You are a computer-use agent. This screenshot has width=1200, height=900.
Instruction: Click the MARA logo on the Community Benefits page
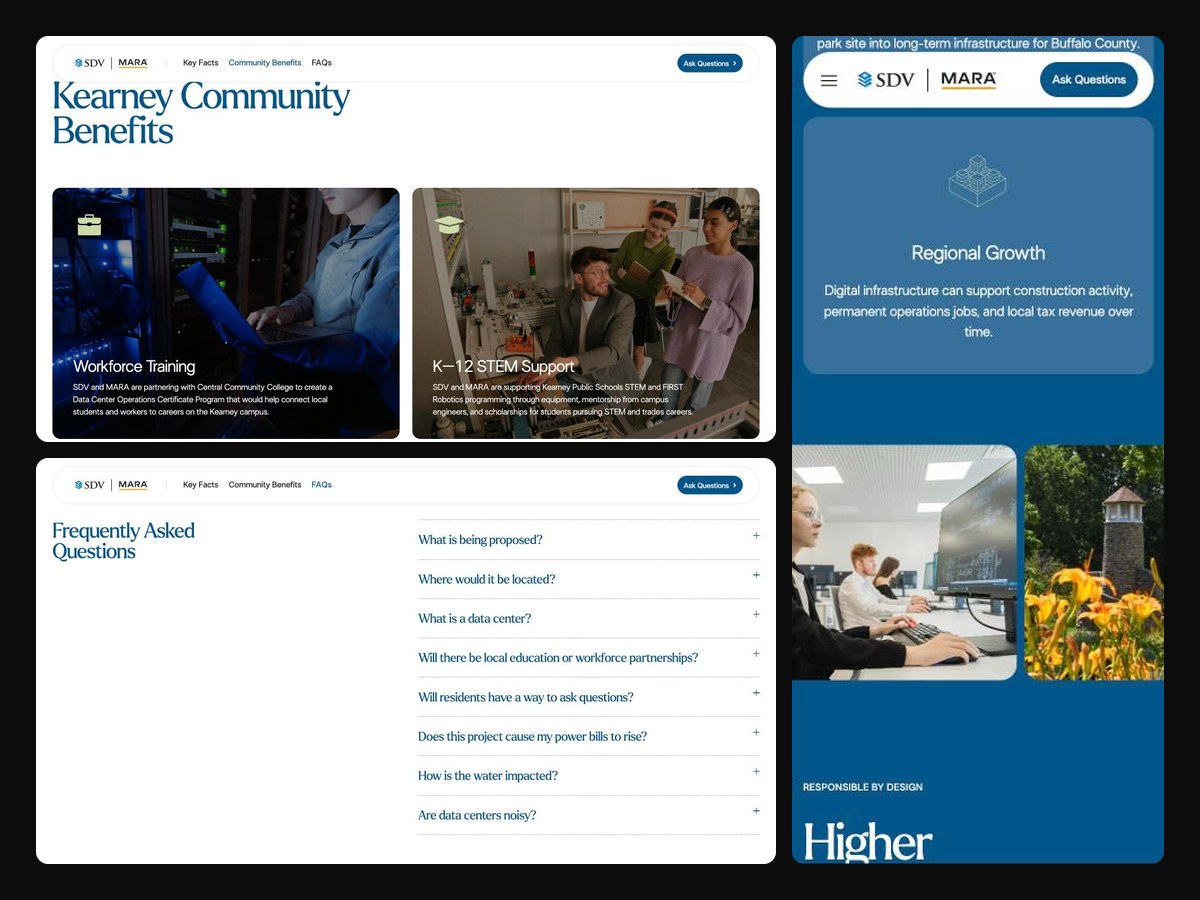[x=133, y=63]
